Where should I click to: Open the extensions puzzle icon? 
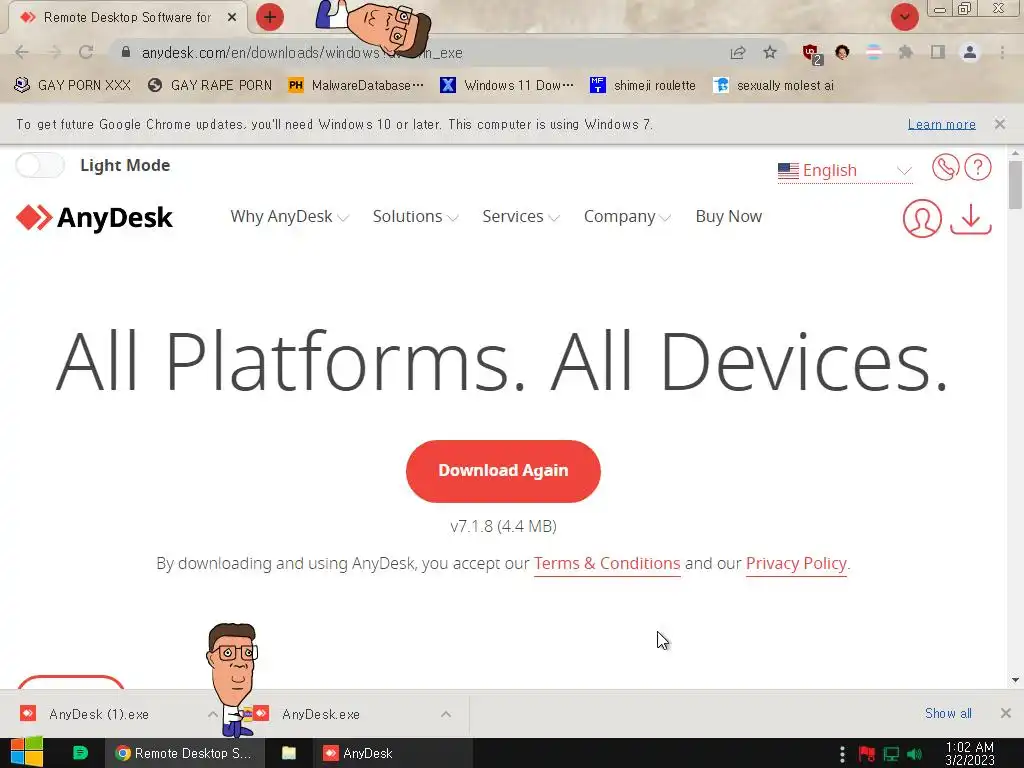(905, 52)
